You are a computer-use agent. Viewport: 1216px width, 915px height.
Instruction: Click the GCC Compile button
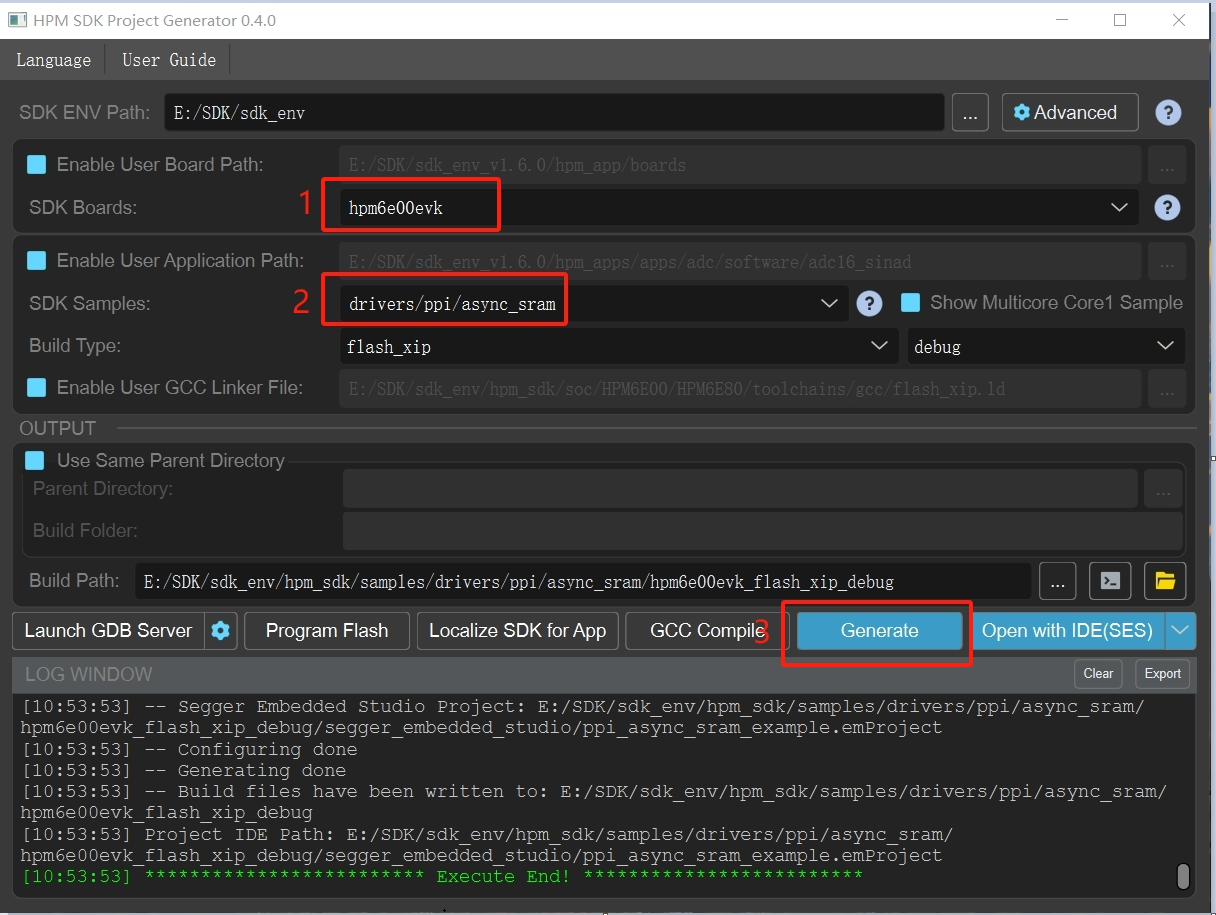[707, 631]
